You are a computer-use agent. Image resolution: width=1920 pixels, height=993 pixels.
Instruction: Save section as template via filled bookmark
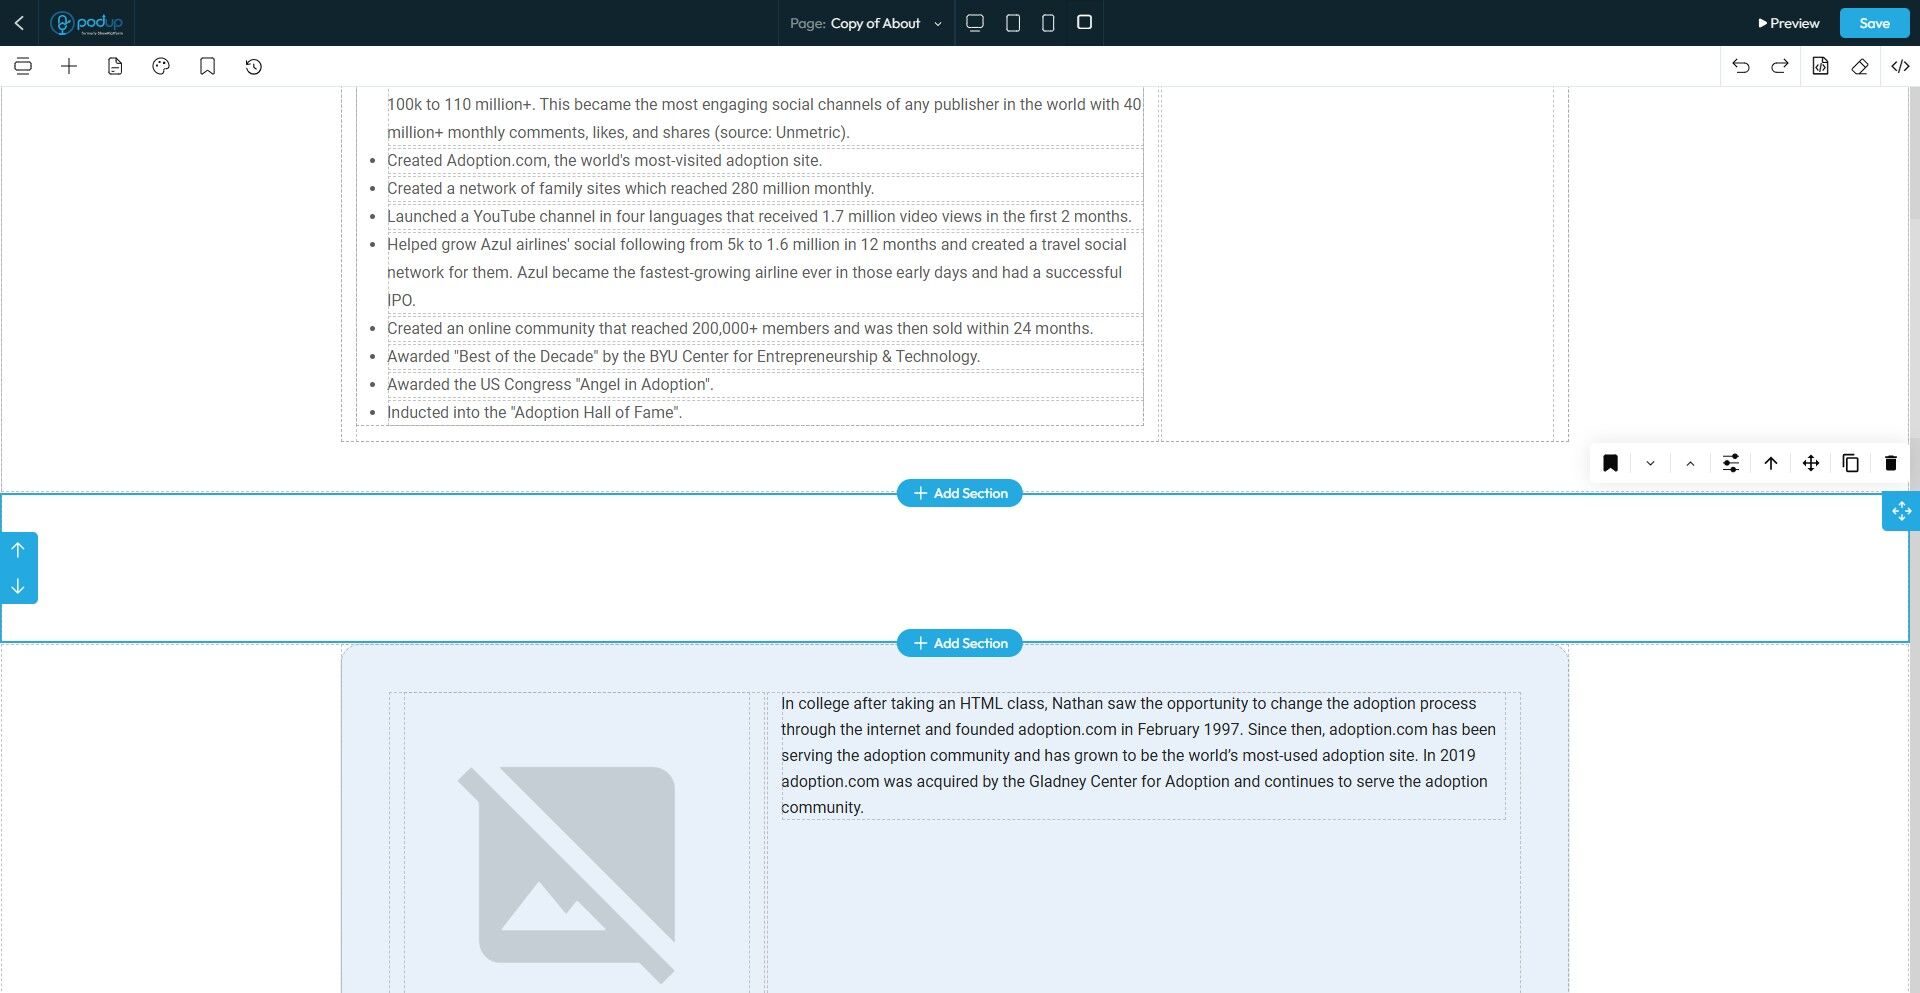point(1611,463)
